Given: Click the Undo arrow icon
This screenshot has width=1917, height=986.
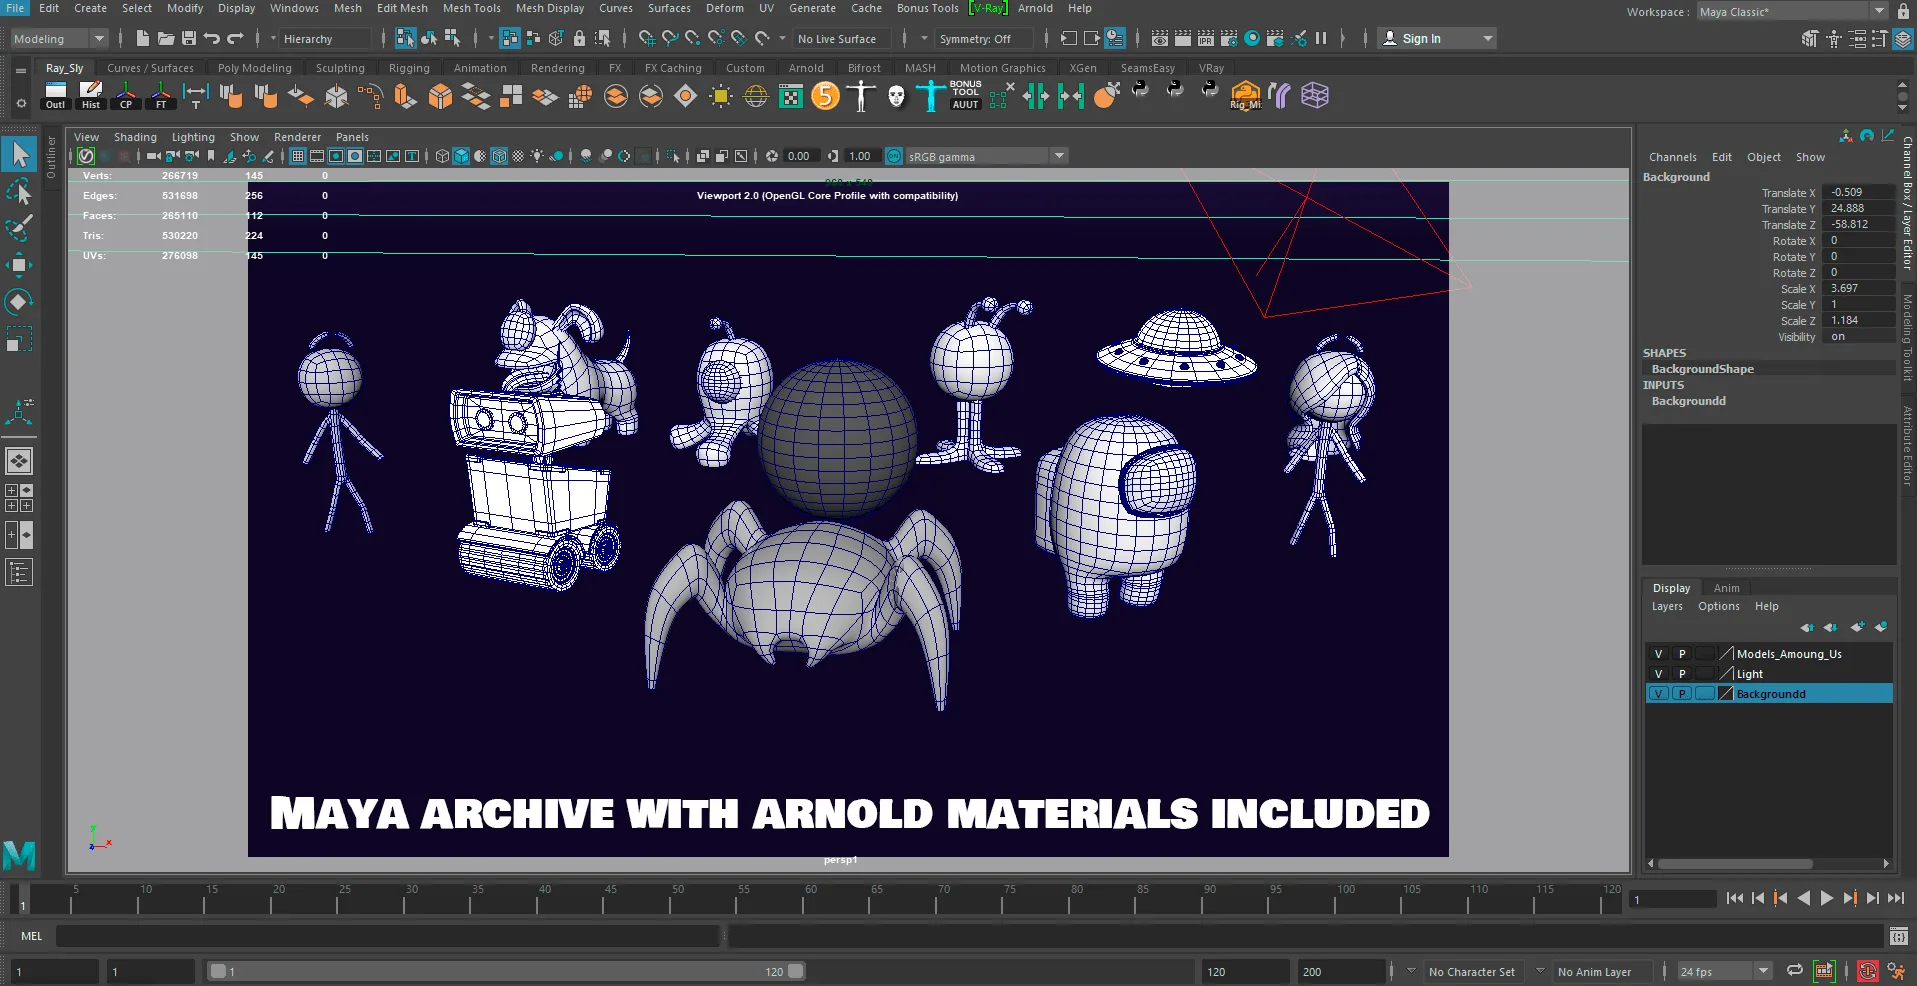Looking at the screenshot, I should (x=211, y=39).
